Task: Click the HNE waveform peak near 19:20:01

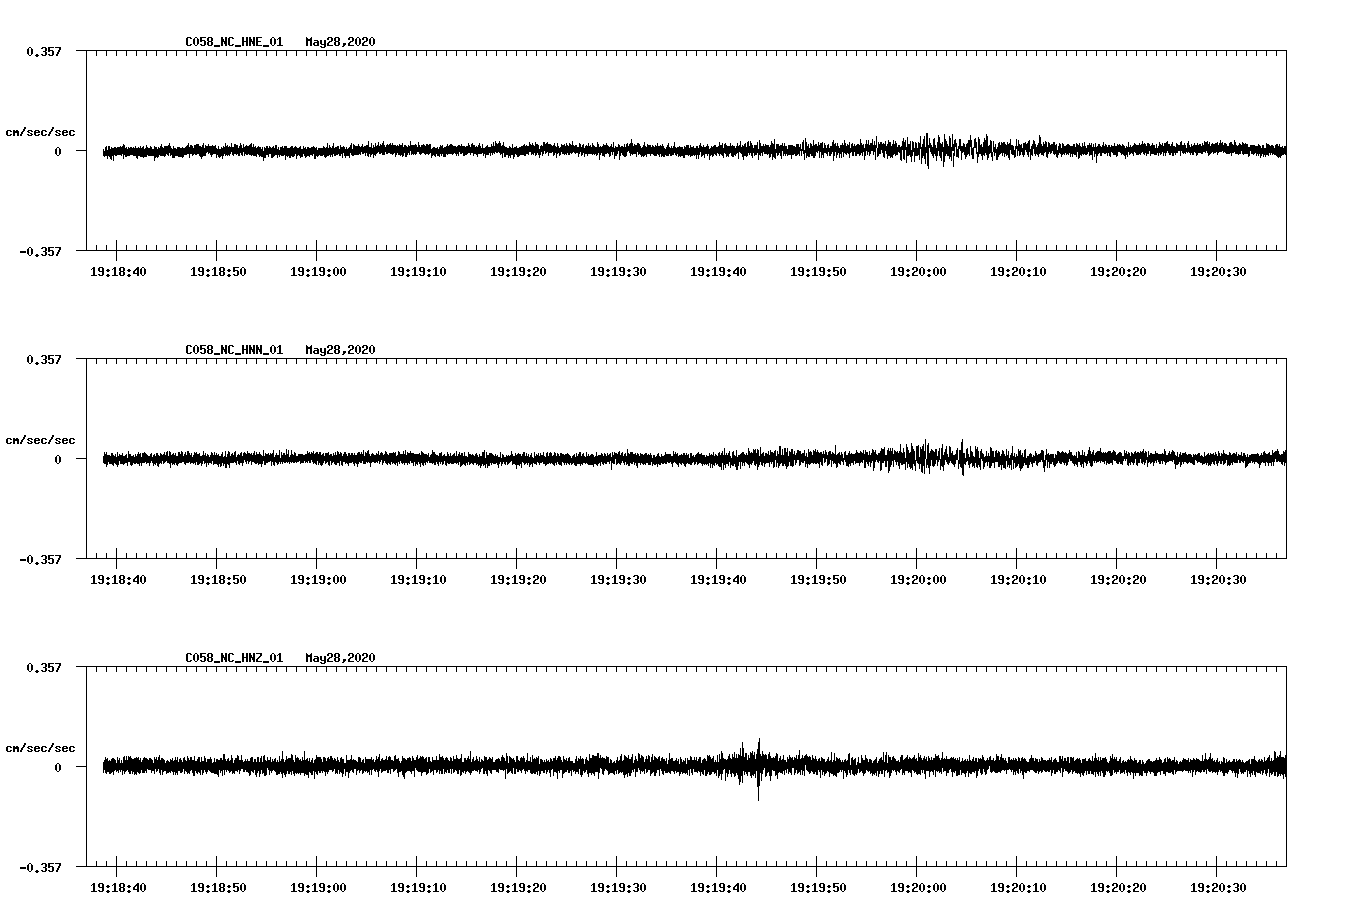Action: [x=927, y=150]
